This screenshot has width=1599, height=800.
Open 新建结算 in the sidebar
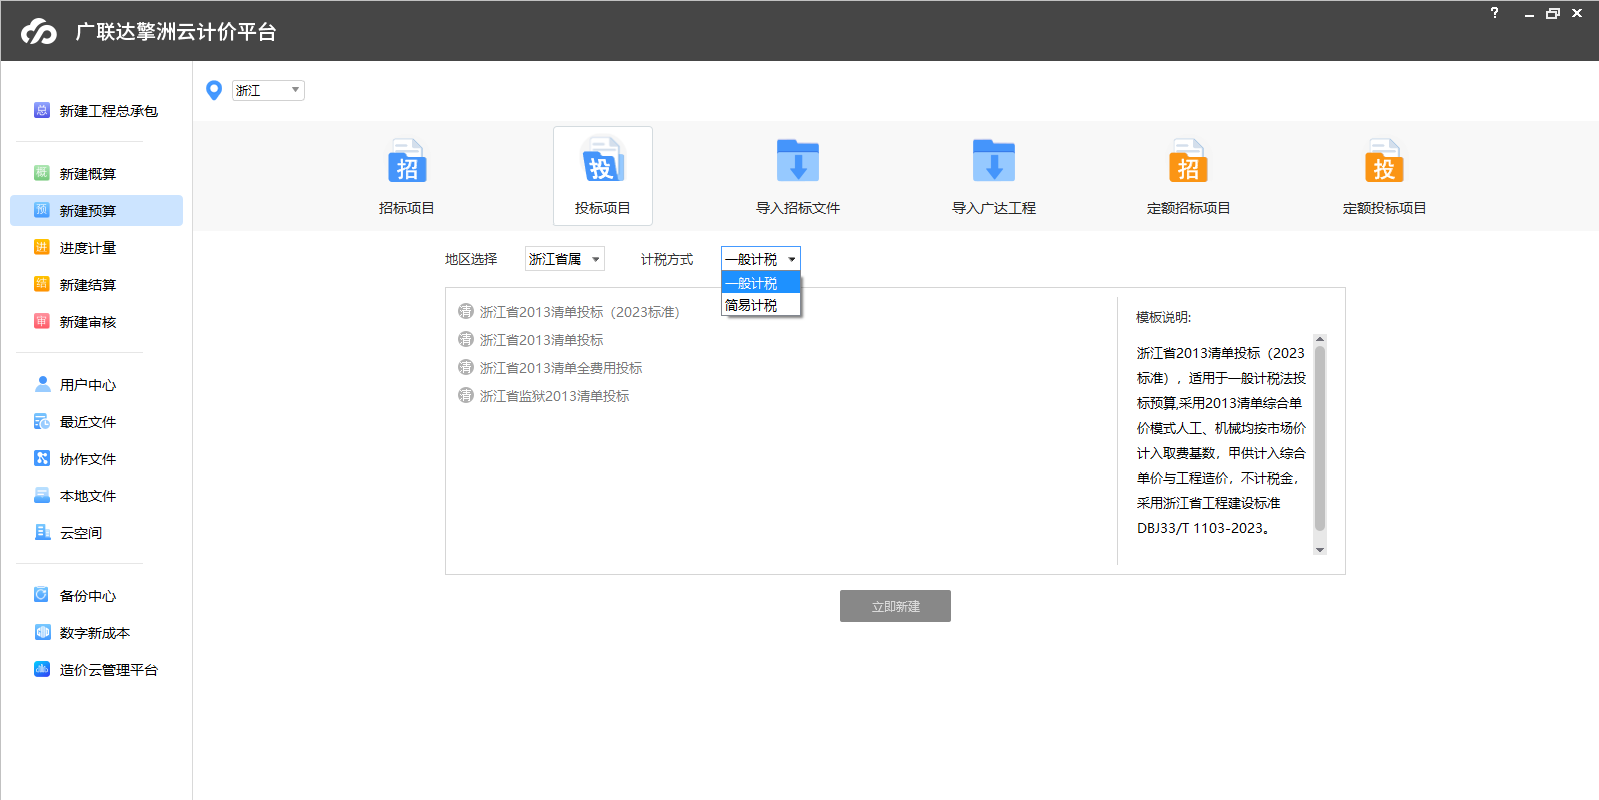tap(88, 285)
